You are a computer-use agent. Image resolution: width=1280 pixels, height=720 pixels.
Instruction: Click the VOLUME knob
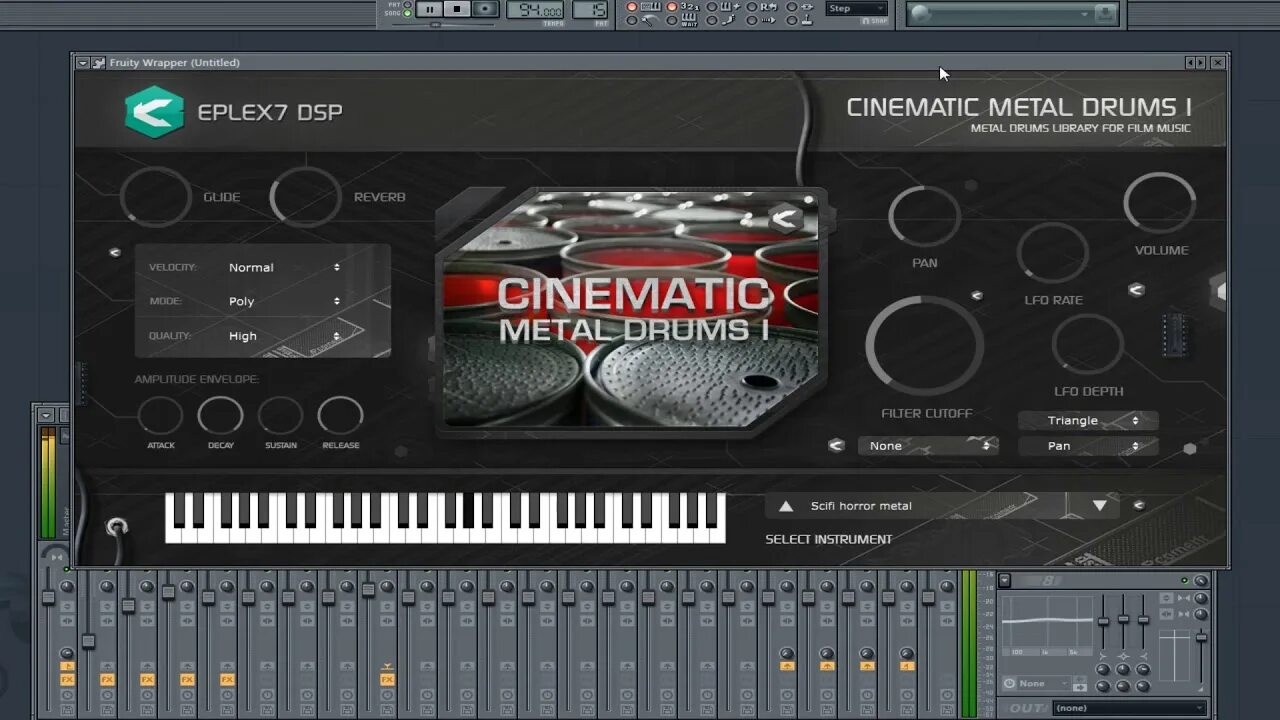click(x=1160, y=203)
